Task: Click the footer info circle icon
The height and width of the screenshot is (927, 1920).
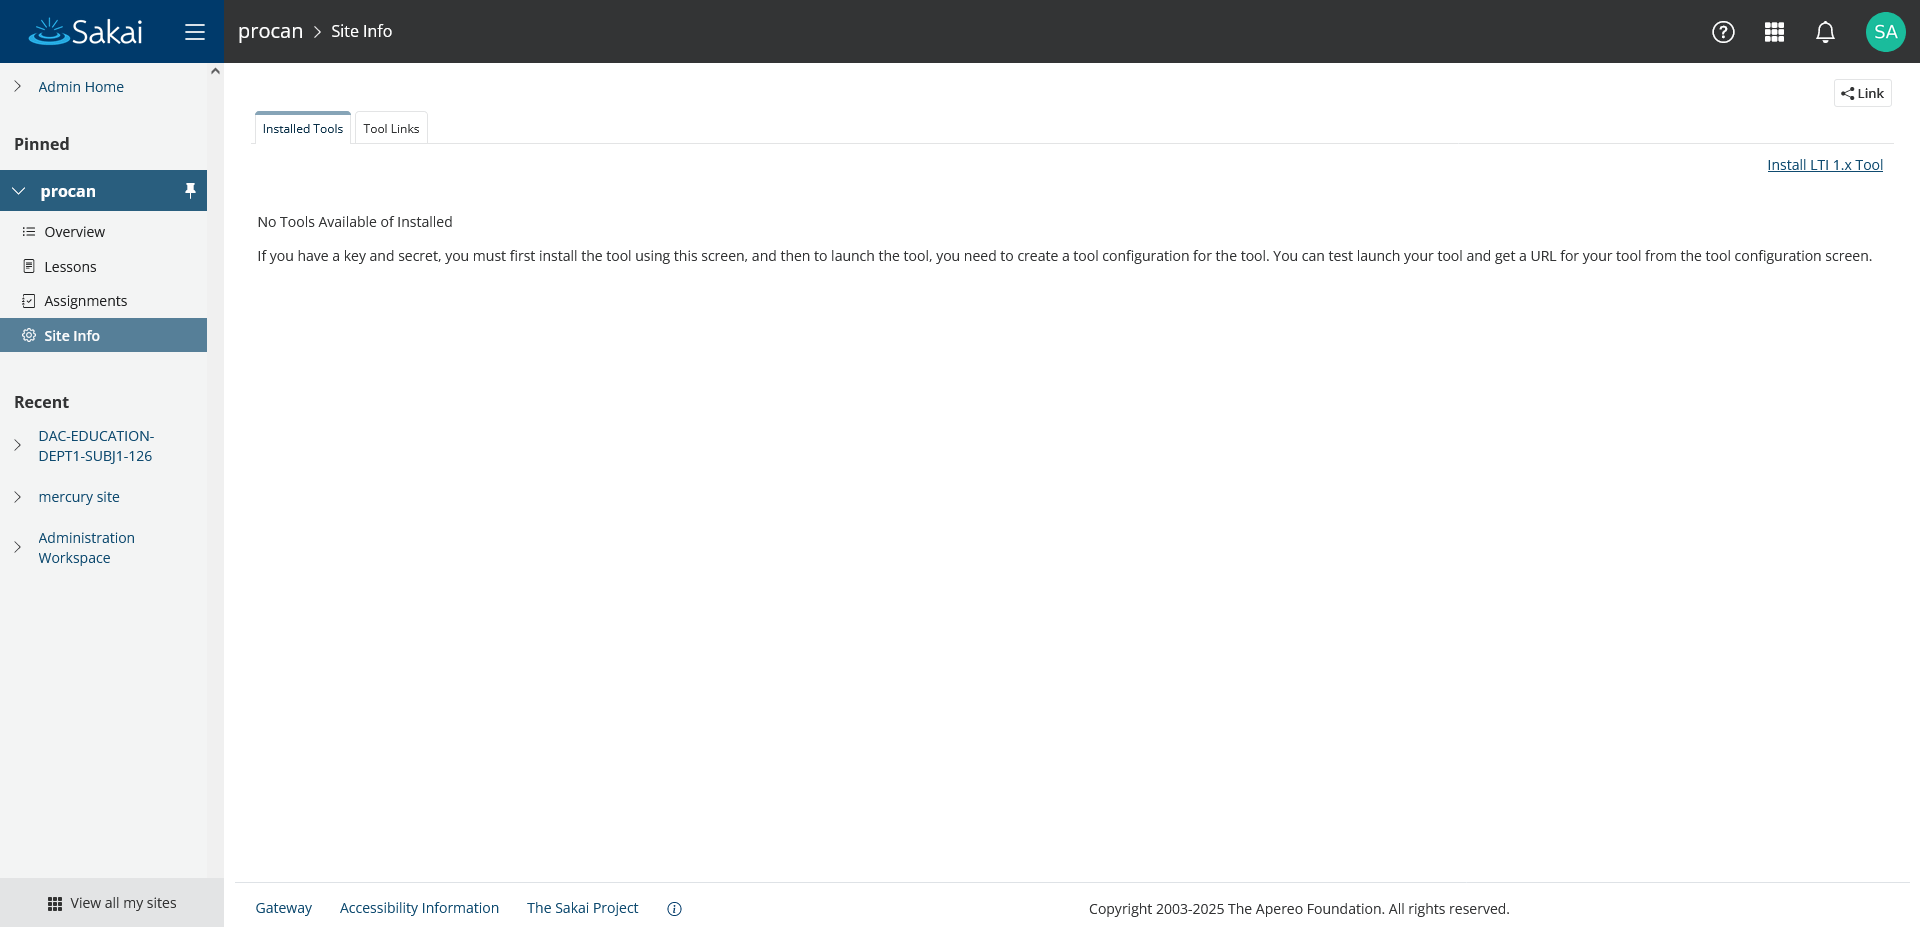Action: pos(674,909)
